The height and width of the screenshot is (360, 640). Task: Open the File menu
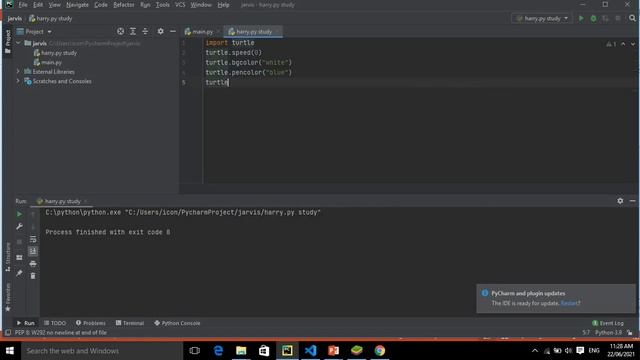point(23,5)
